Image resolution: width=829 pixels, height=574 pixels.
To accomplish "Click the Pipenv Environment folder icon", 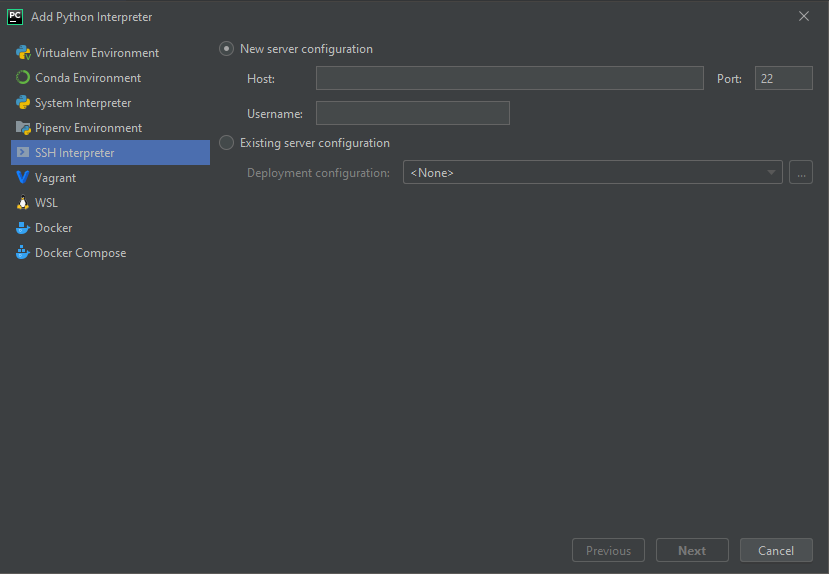I will click(x=23, y=128).
